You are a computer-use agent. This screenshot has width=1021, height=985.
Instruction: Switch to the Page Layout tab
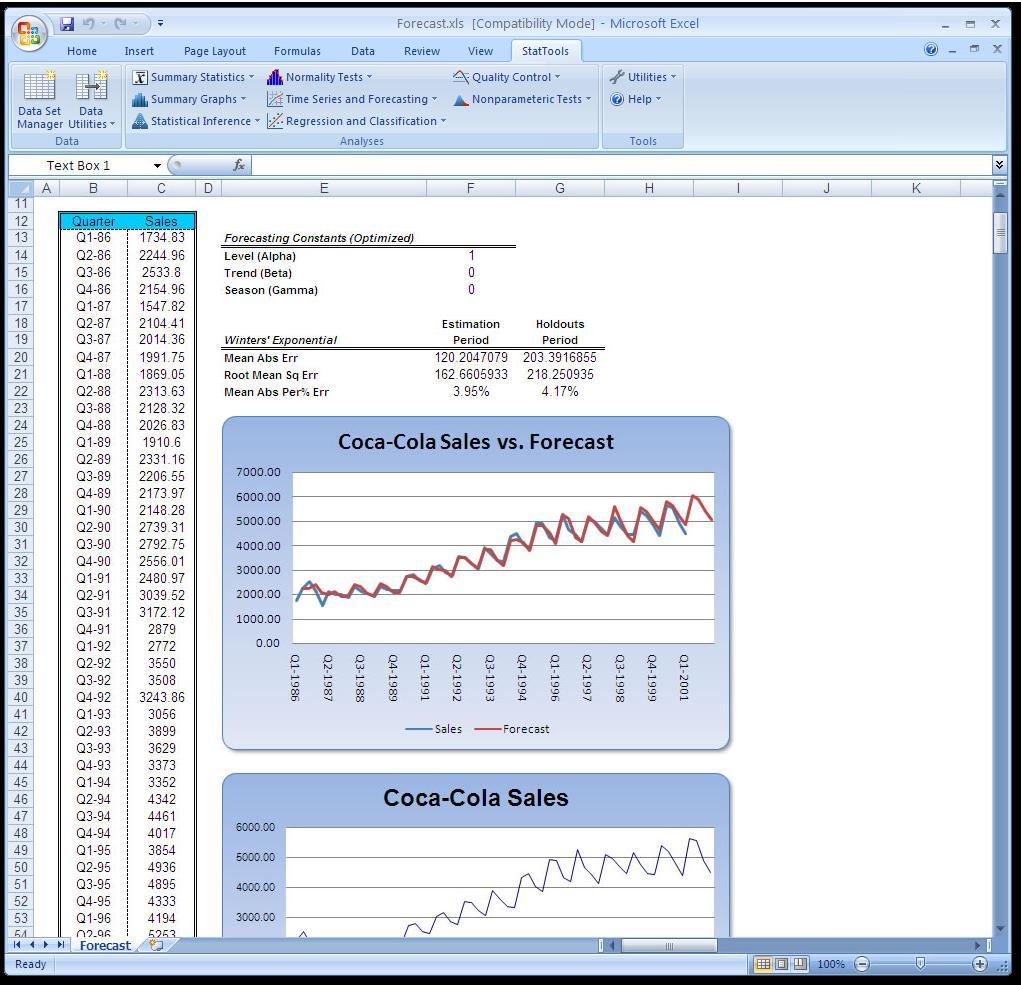pos(215,51)
